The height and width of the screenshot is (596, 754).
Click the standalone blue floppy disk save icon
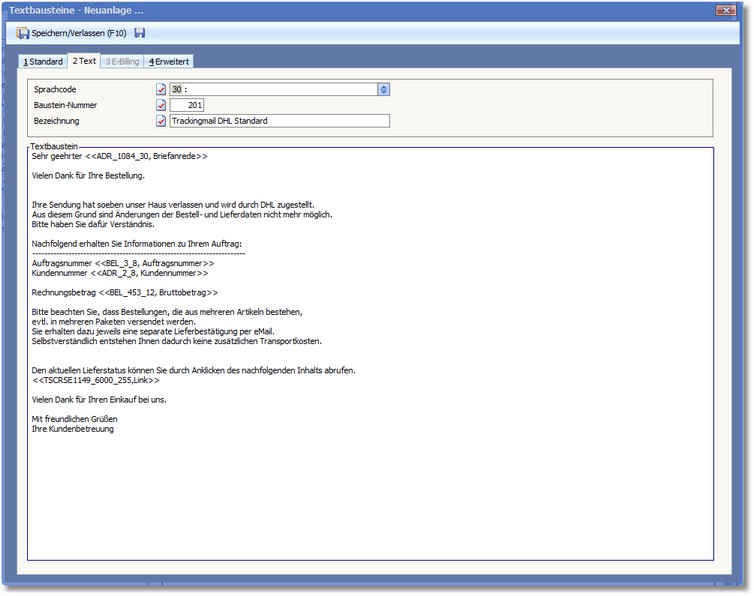(140, 33)
